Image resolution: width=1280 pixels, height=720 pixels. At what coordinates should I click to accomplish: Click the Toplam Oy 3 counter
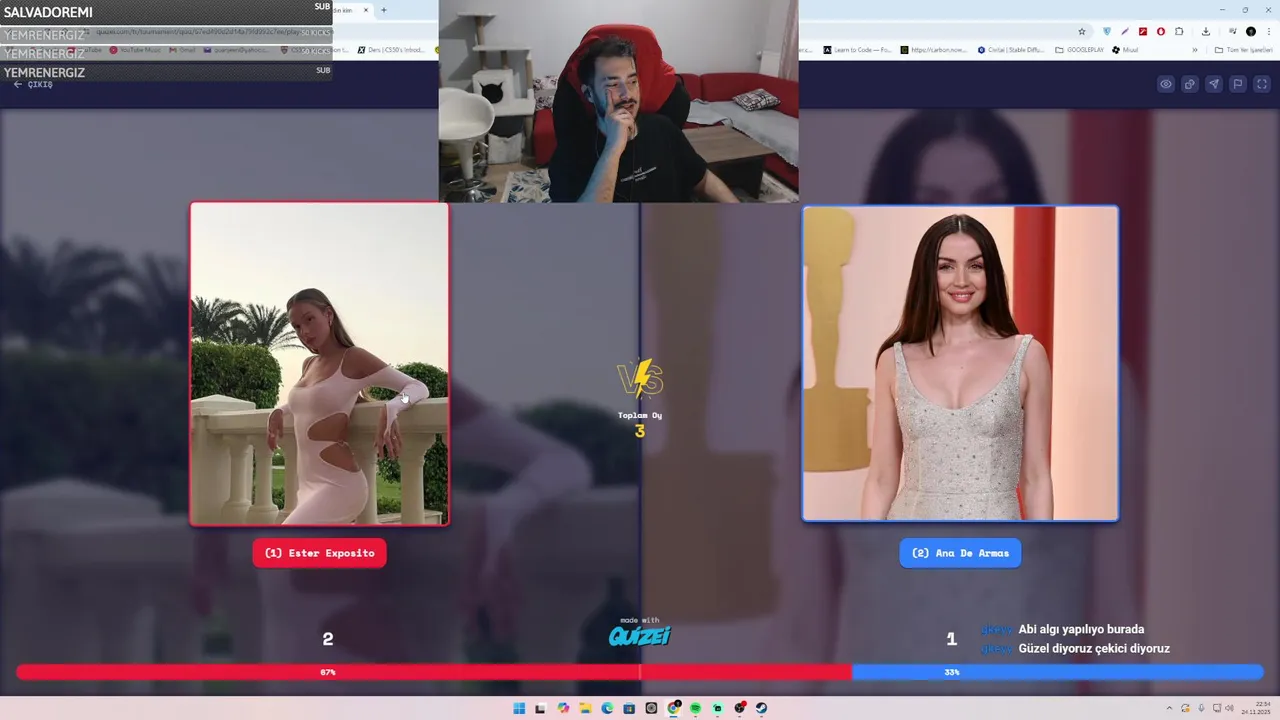click(640, 424)
